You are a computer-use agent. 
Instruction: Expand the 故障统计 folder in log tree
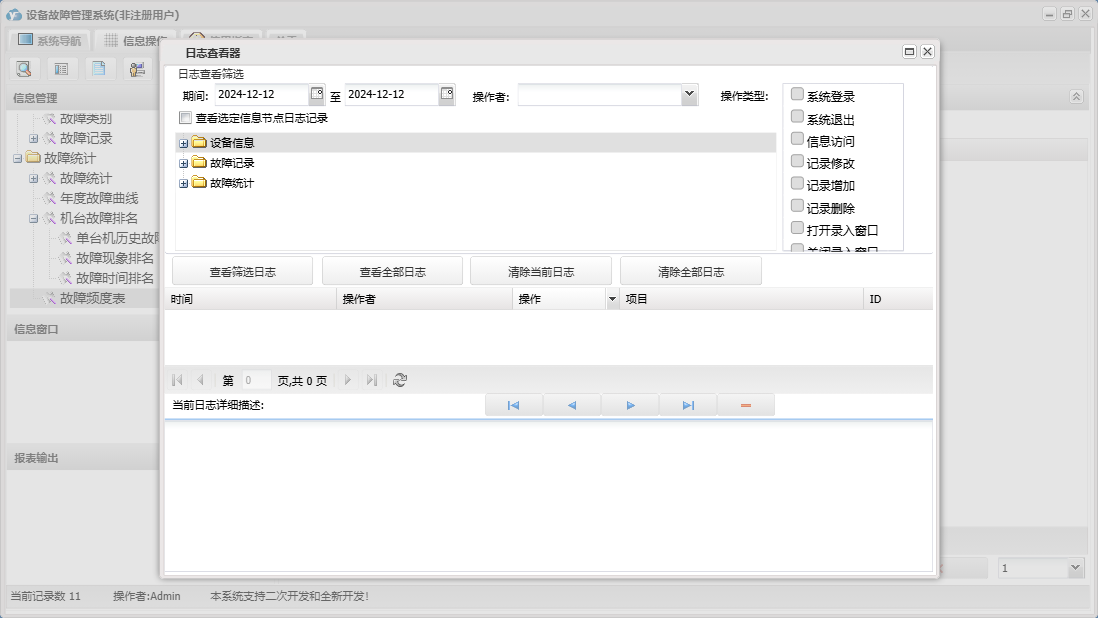pyautogui.click(x=183, y=183)
